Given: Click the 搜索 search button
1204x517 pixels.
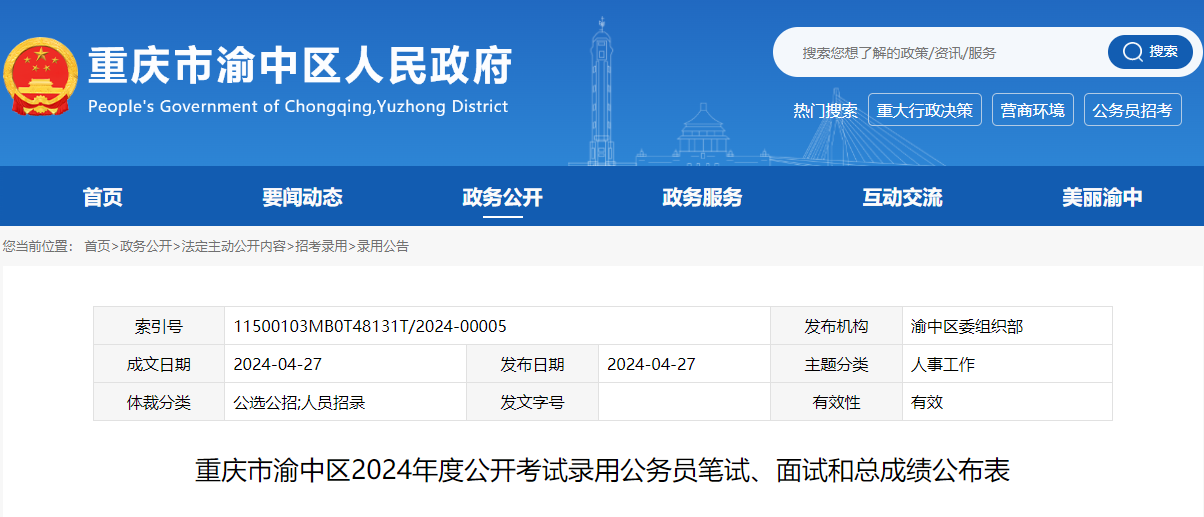Looking at the screenshot, I should pos(1150,52).
